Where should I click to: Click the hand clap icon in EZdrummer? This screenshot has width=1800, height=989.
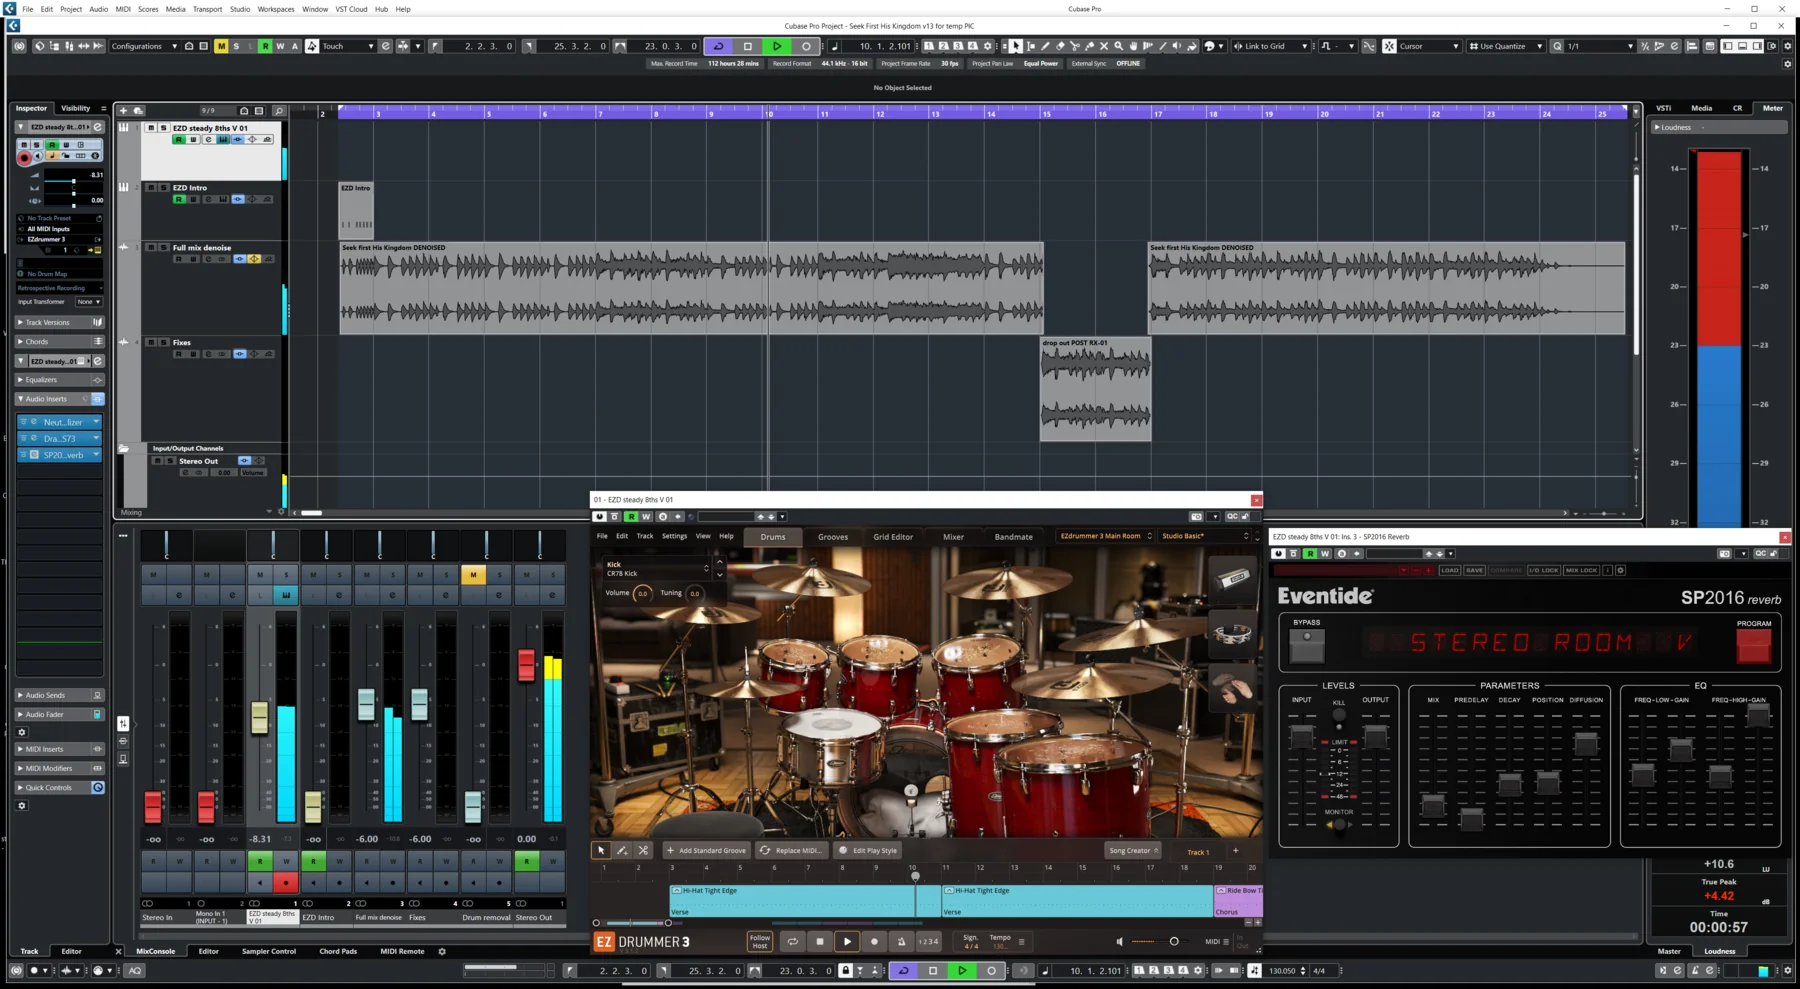[x=1232, y=687]
